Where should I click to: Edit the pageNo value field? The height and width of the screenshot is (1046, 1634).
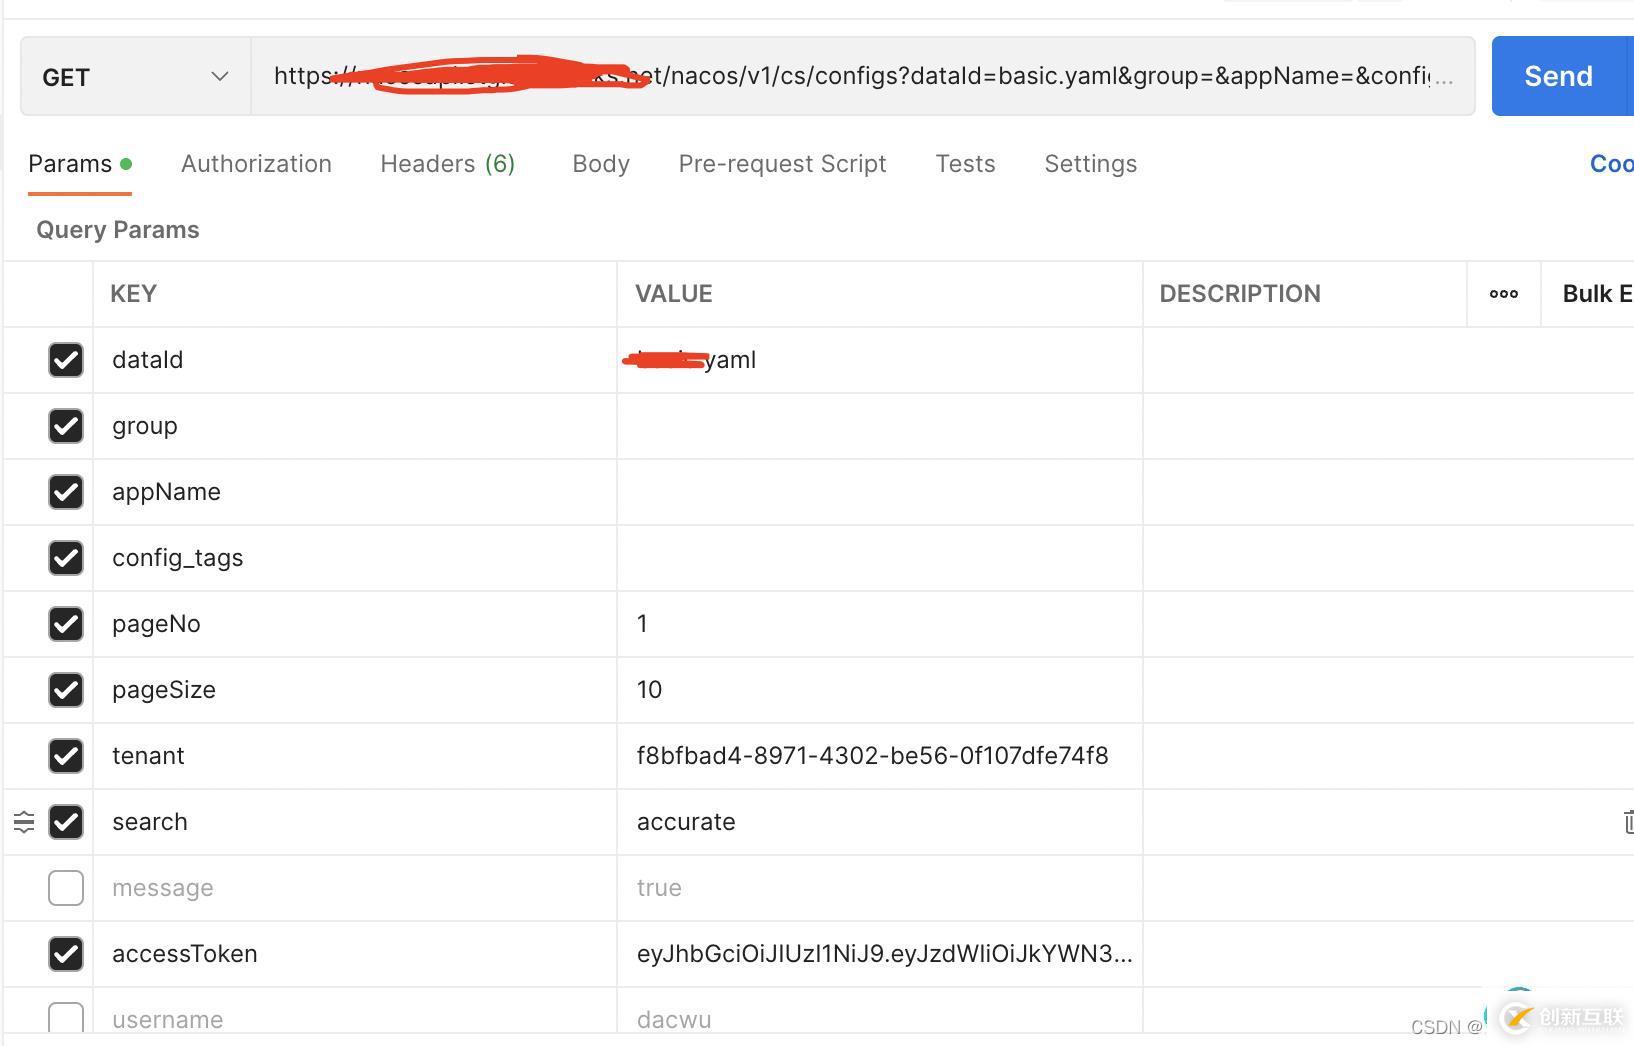(878, 624)
